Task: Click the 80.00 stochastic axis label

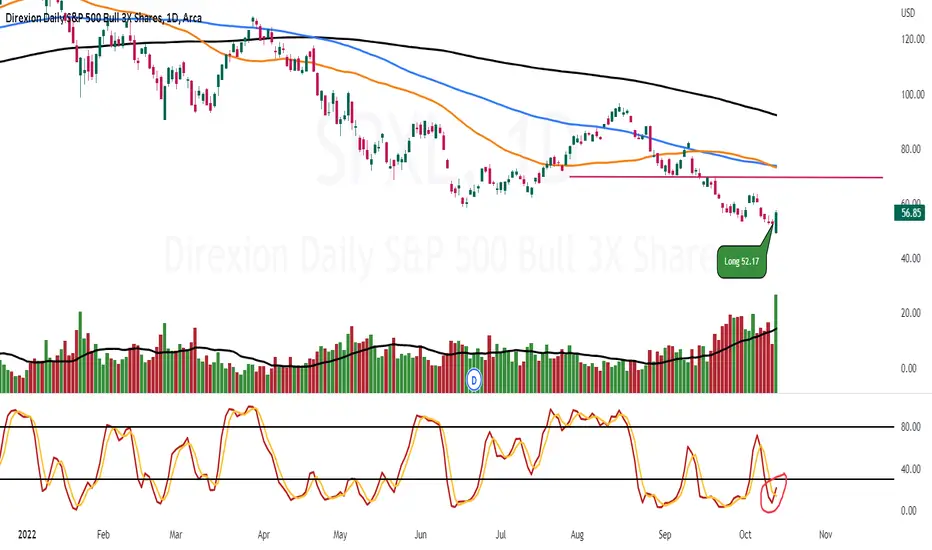Action: (911, 427)
